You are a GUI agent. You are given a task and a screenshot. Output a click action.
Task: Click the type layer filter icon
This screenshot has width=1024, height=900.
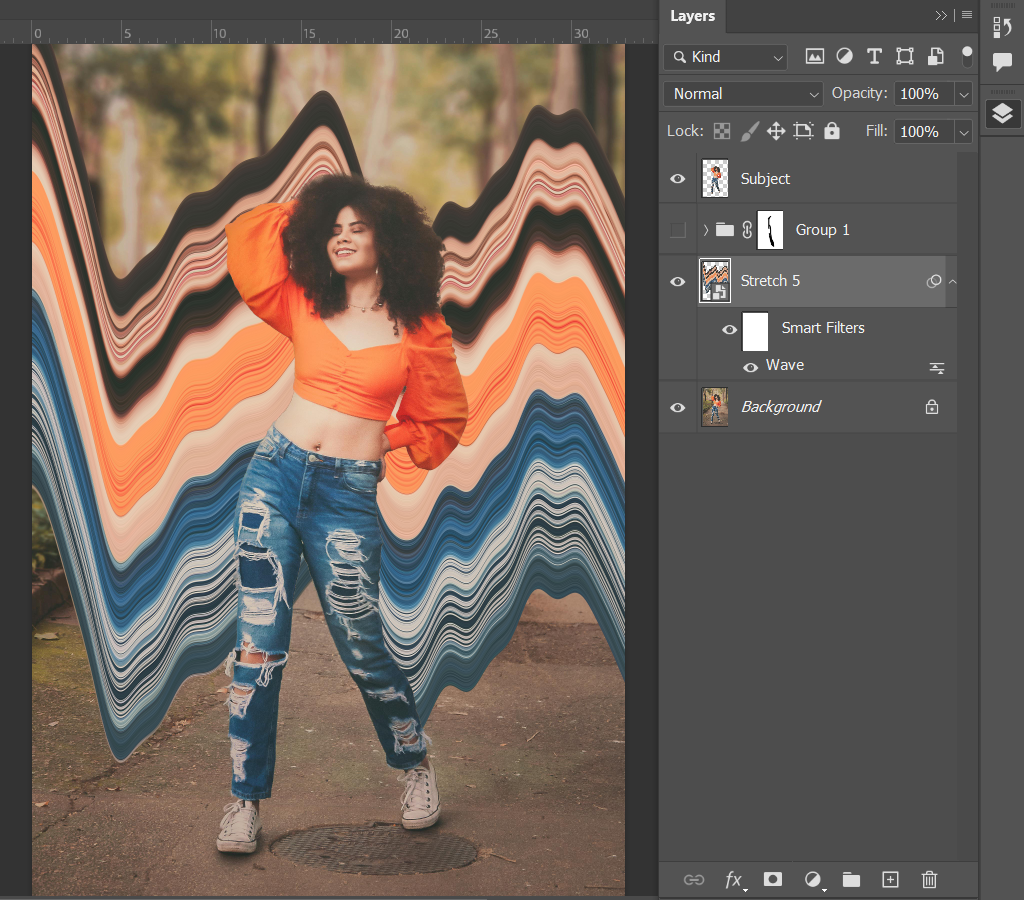click(875, 57)
